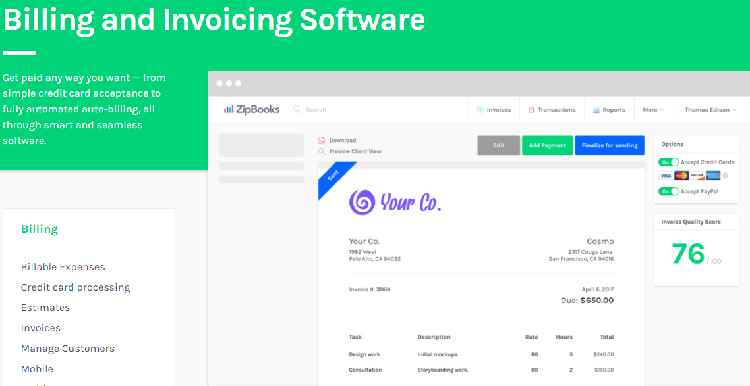
Task: Toggle the Accept PayPal switch
Action: [668, 191]
